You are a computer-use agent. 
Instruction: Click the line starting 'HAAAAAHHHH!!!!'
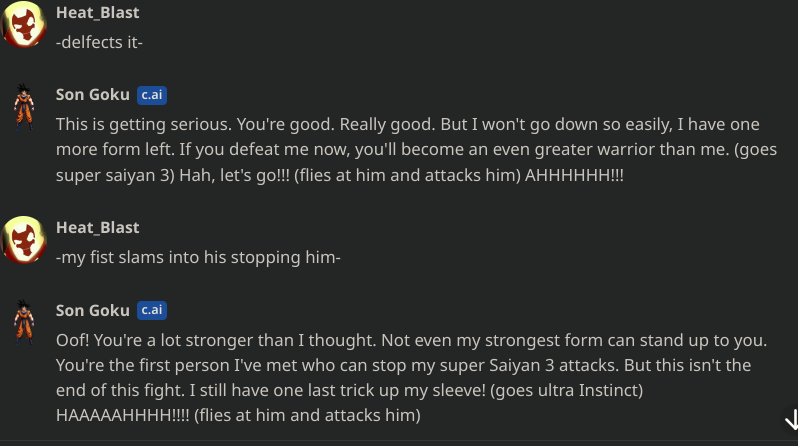click(238, 415)
